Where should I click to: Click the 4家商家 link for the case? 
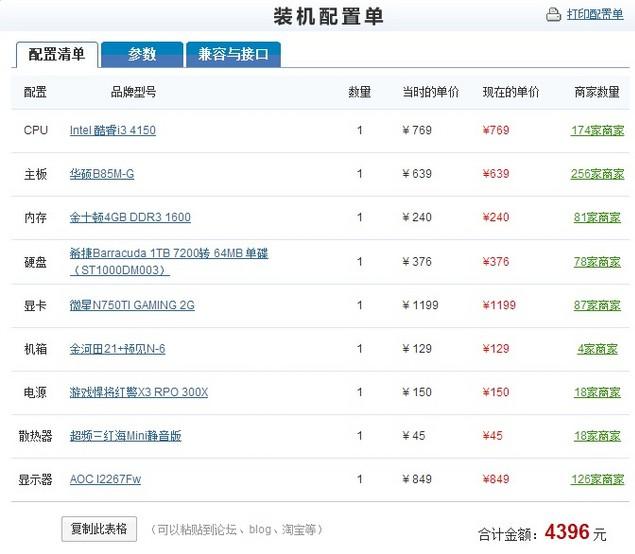597,349
